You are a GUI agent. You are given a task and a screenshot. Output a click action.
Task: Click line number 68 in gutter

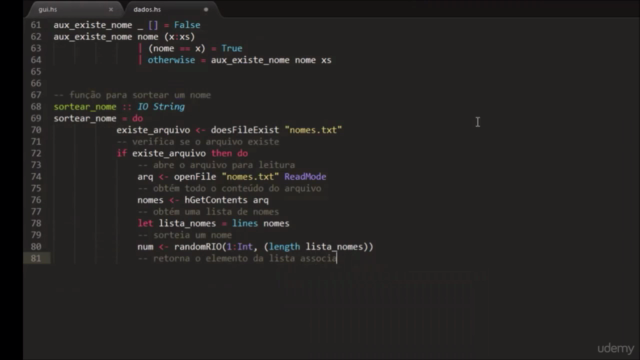tap(36, 107)
